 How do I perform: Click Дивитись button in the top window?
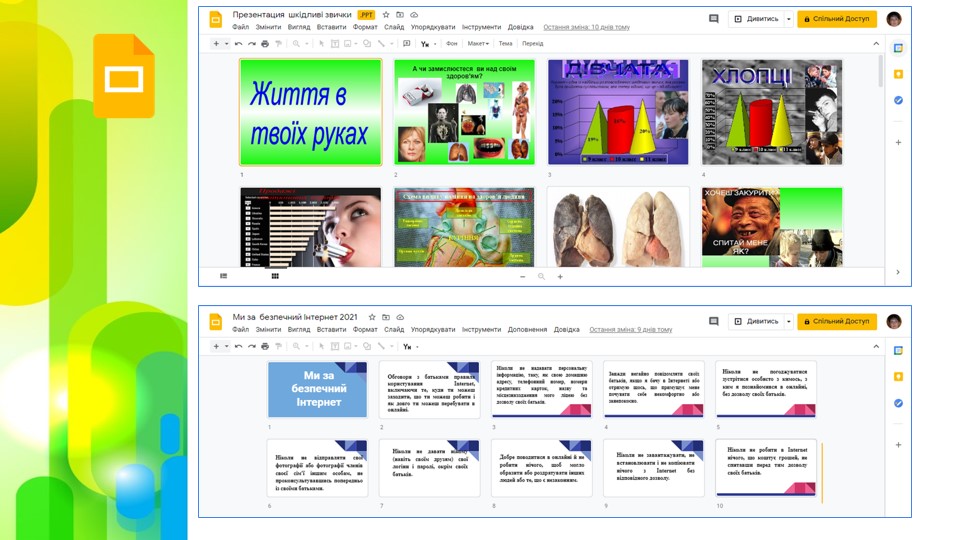coord(756,19)
